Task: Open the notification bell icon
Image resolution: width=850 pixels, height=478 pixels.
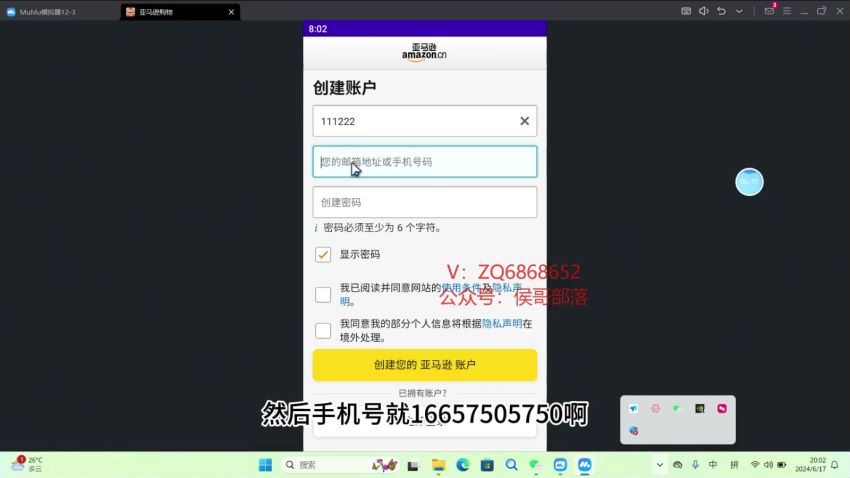Action: (x=835, y=464)
